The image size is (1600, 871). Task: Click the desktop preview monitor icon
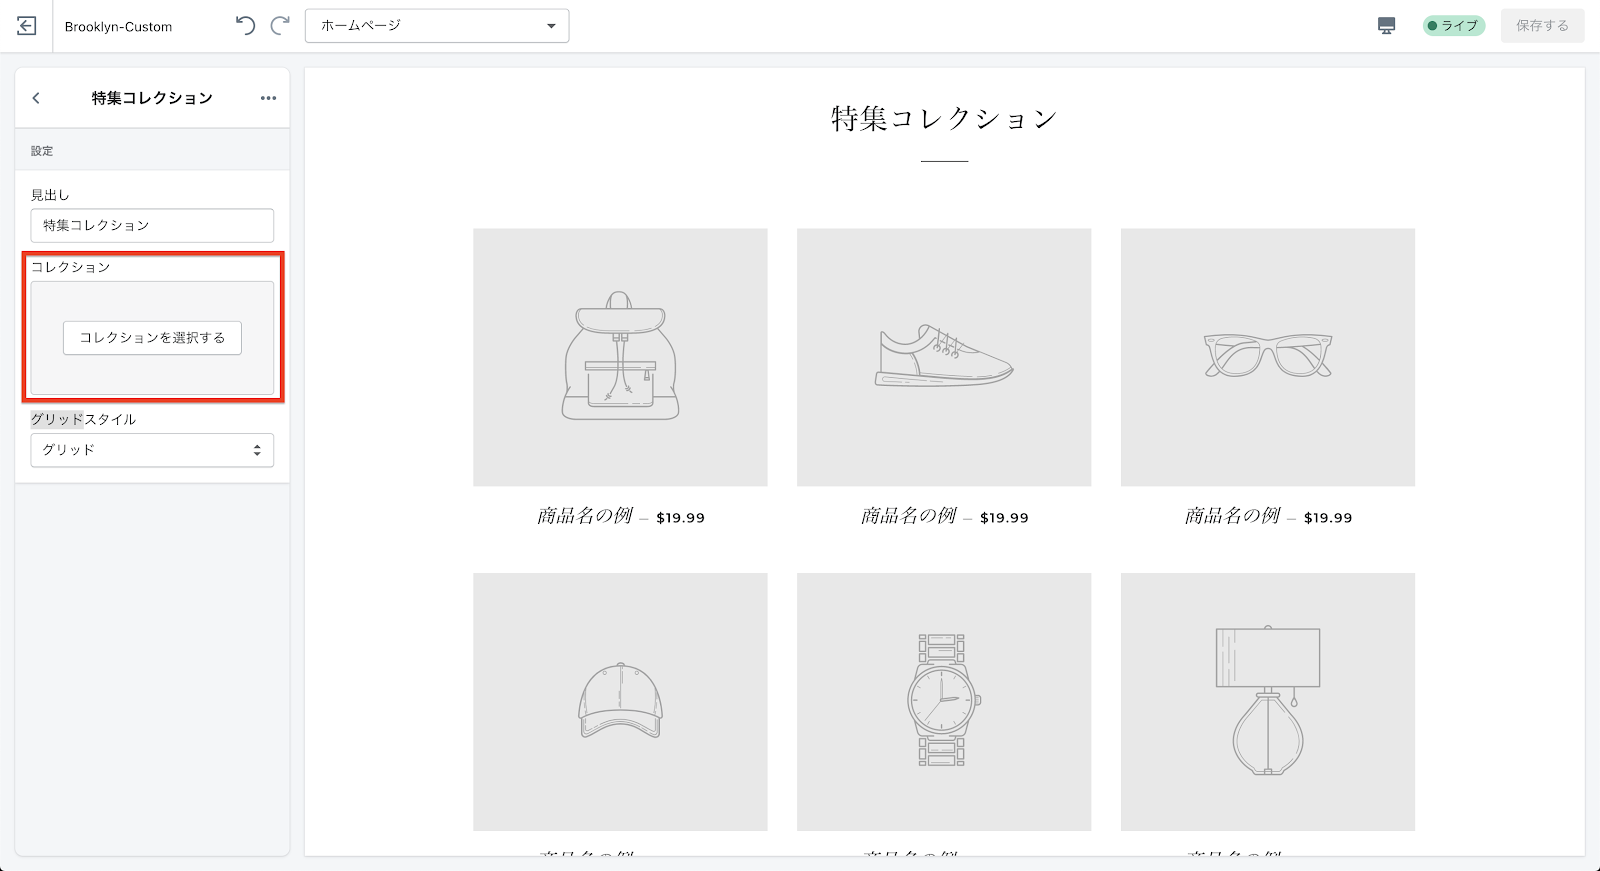tap(1386, 26)
